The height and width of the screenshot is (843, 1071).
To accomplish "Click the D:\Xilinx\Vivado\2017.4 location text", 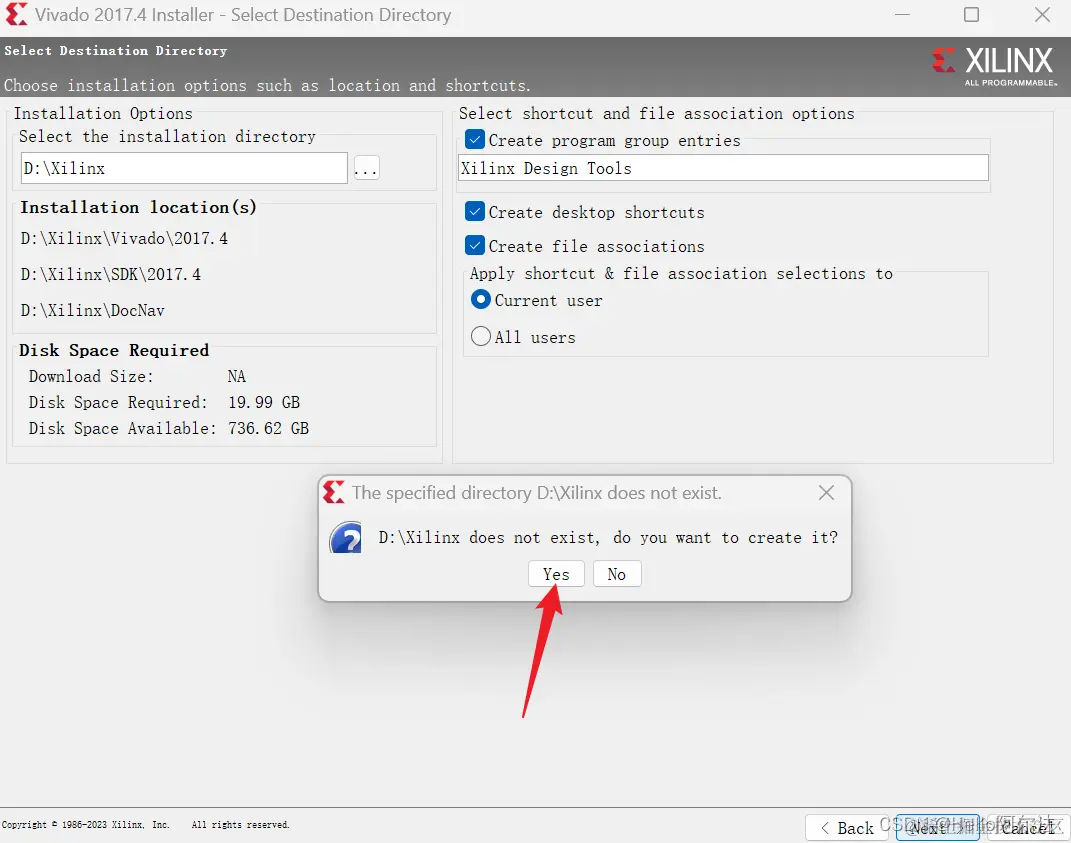I will 124,238.
